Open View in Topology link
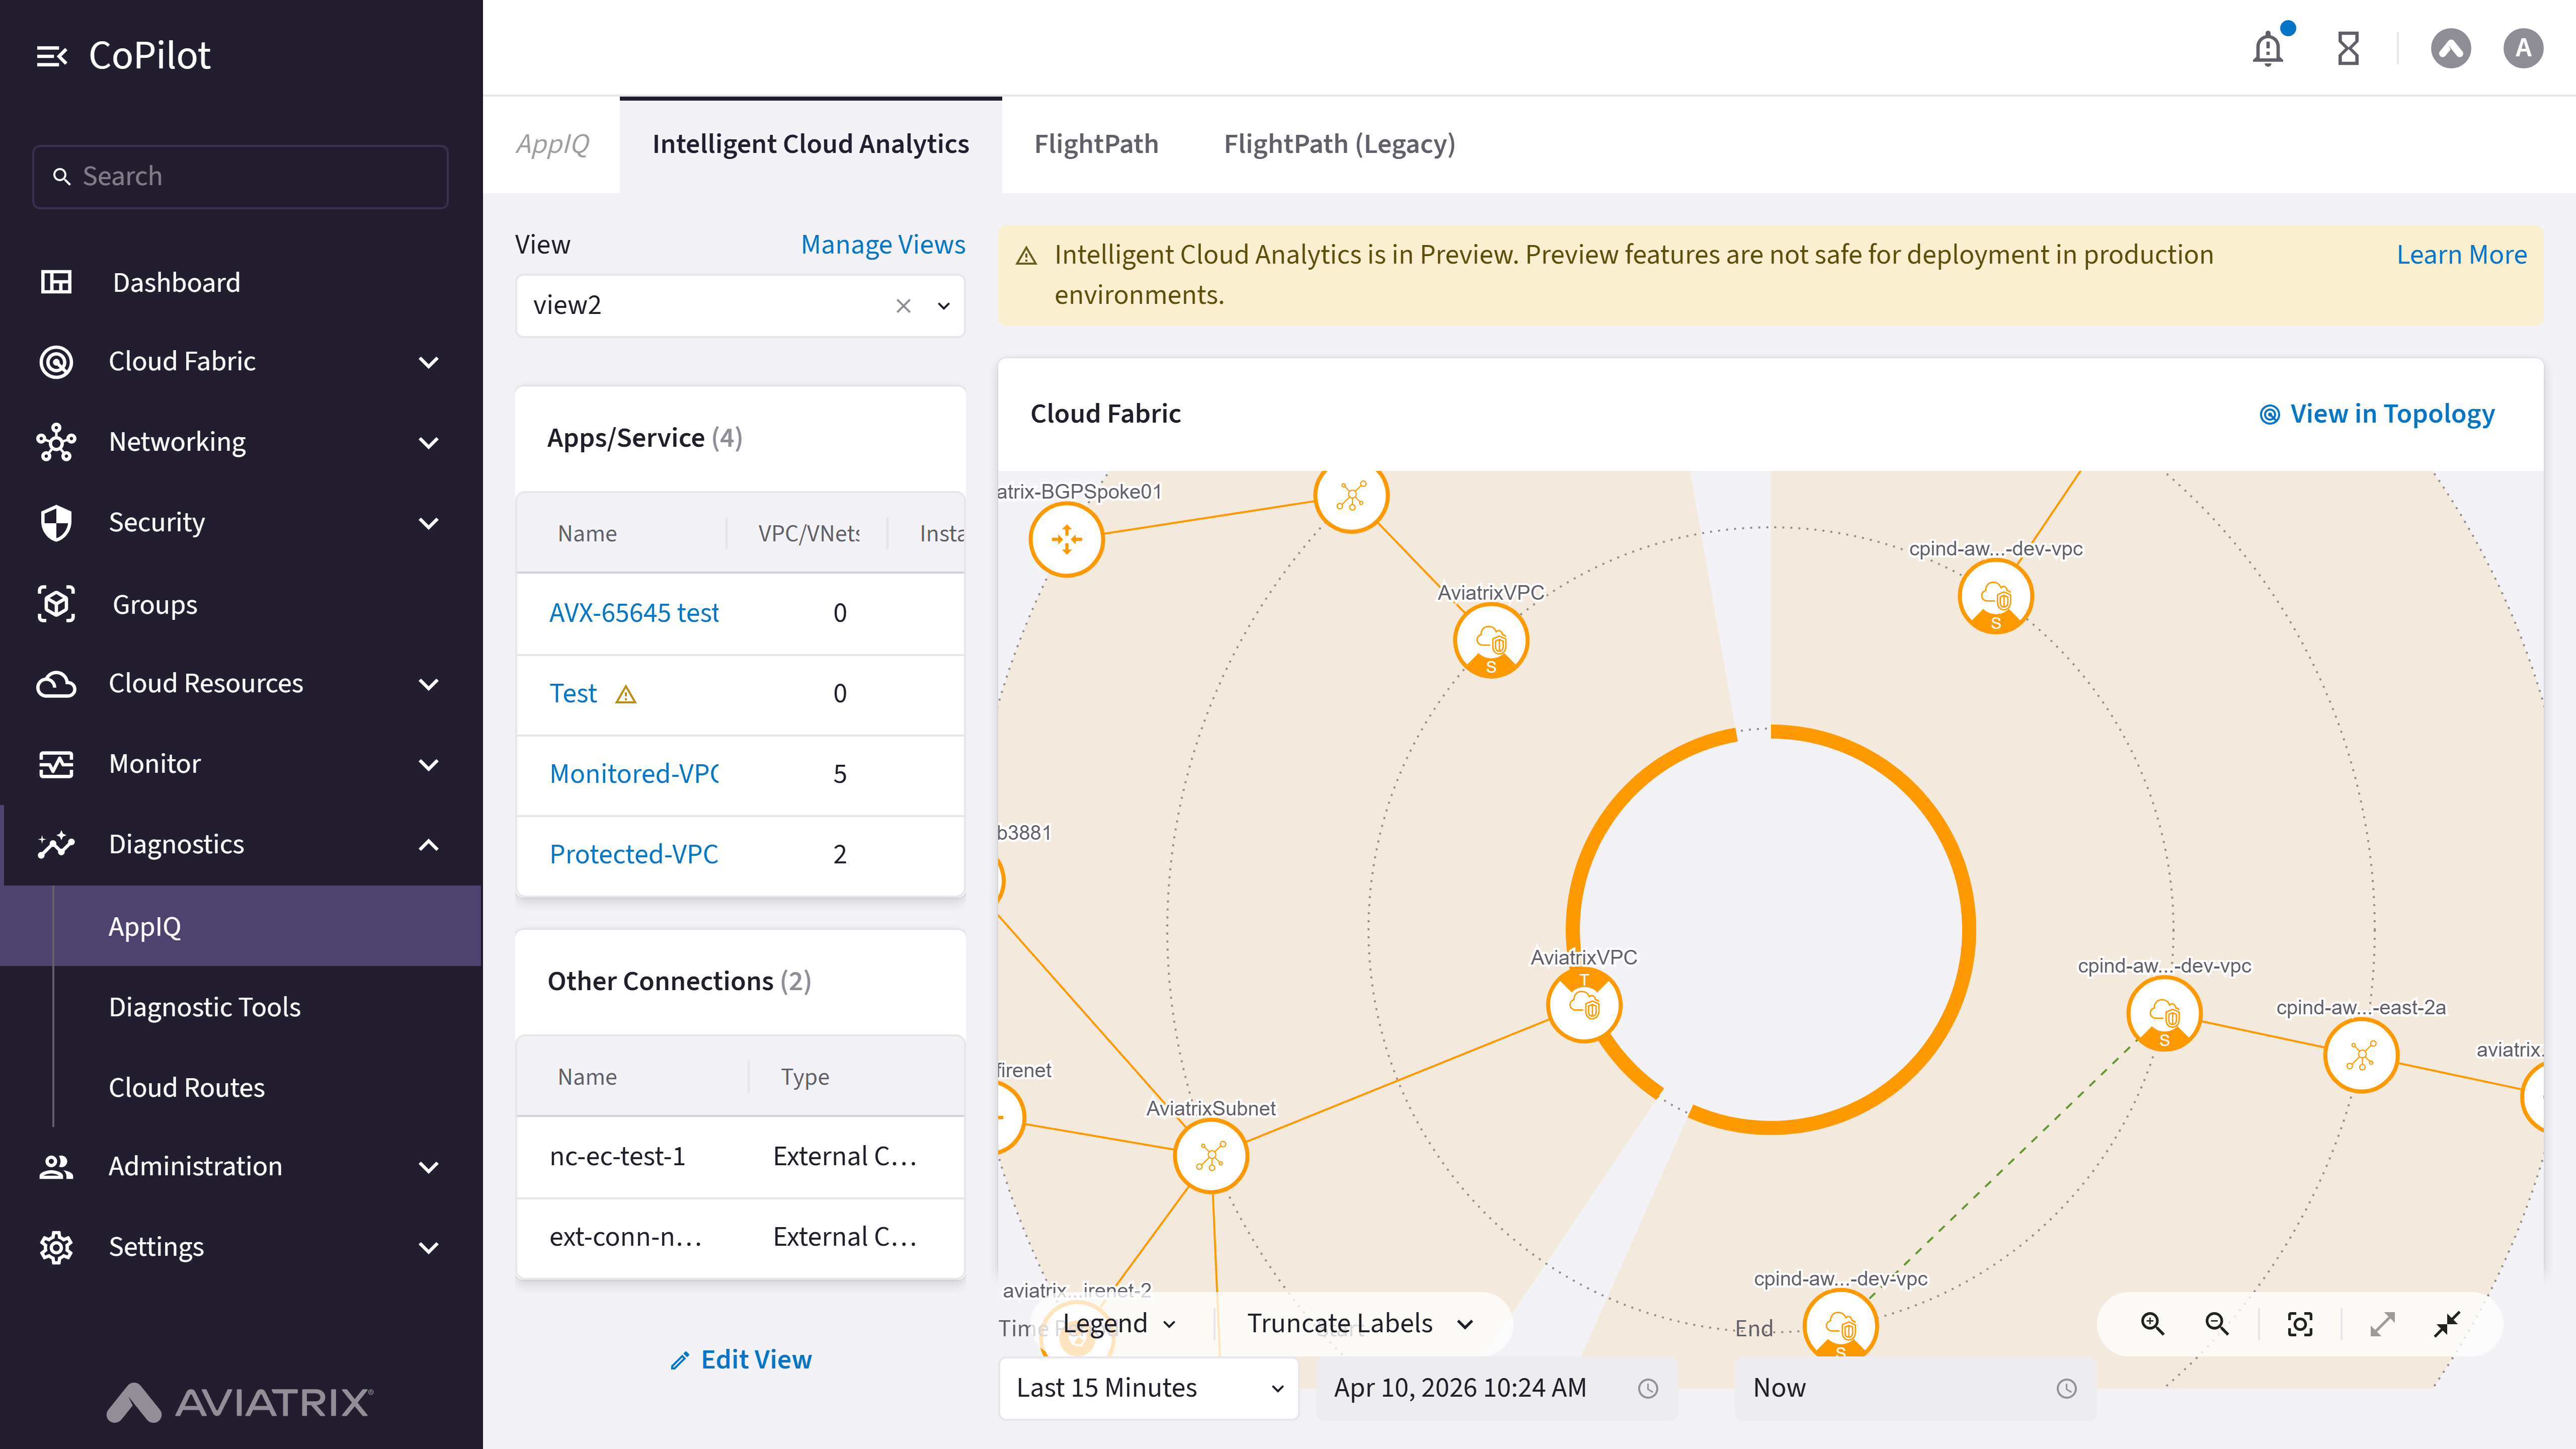 click(2377, 413)
